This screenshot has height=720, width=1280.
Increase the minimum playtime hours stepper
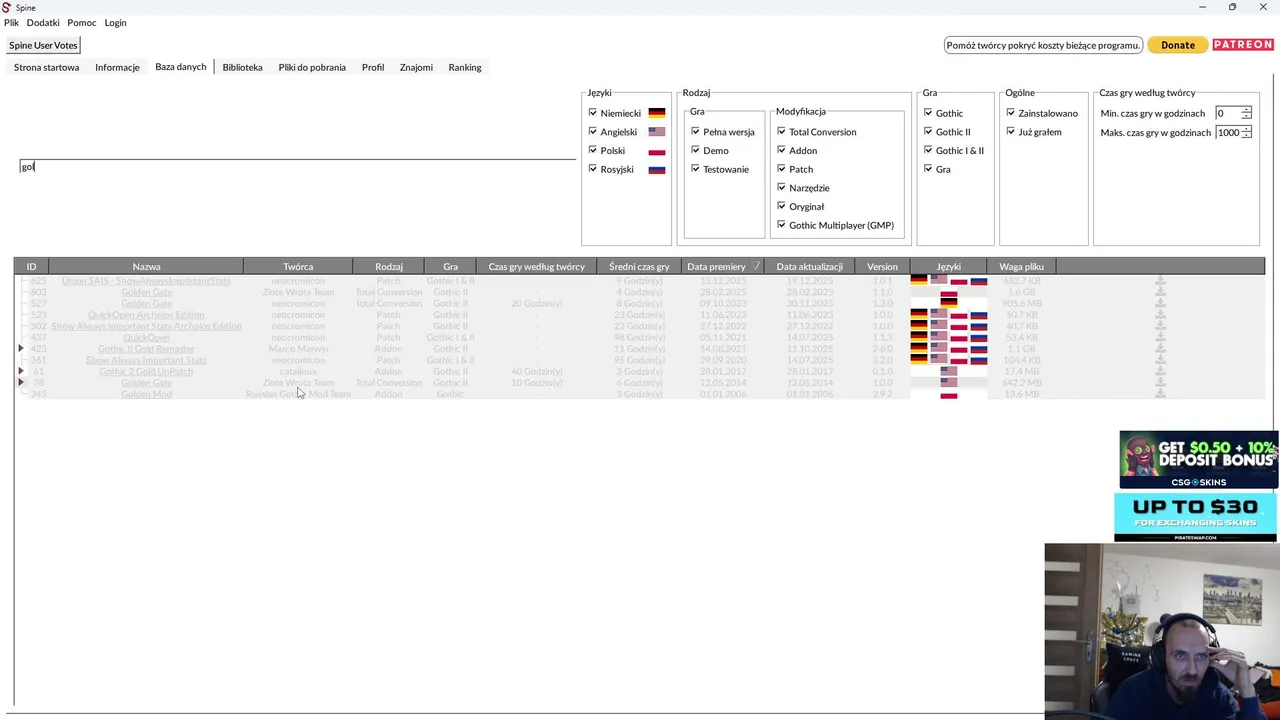pyautogui.click(x=1246, y=110)
